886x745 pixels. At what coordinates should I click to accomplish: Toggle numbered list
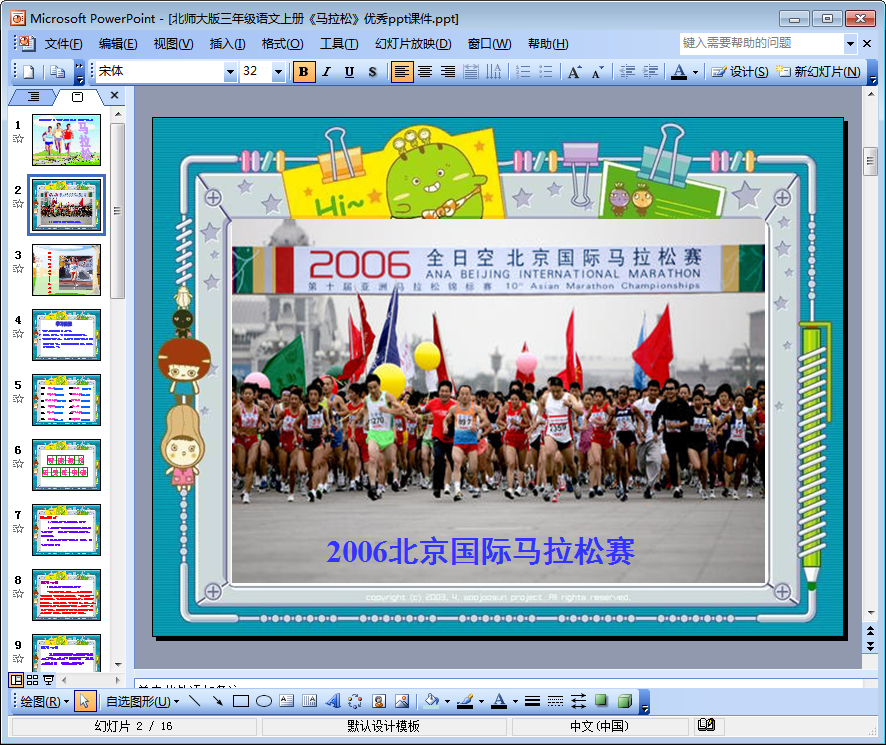523,72
